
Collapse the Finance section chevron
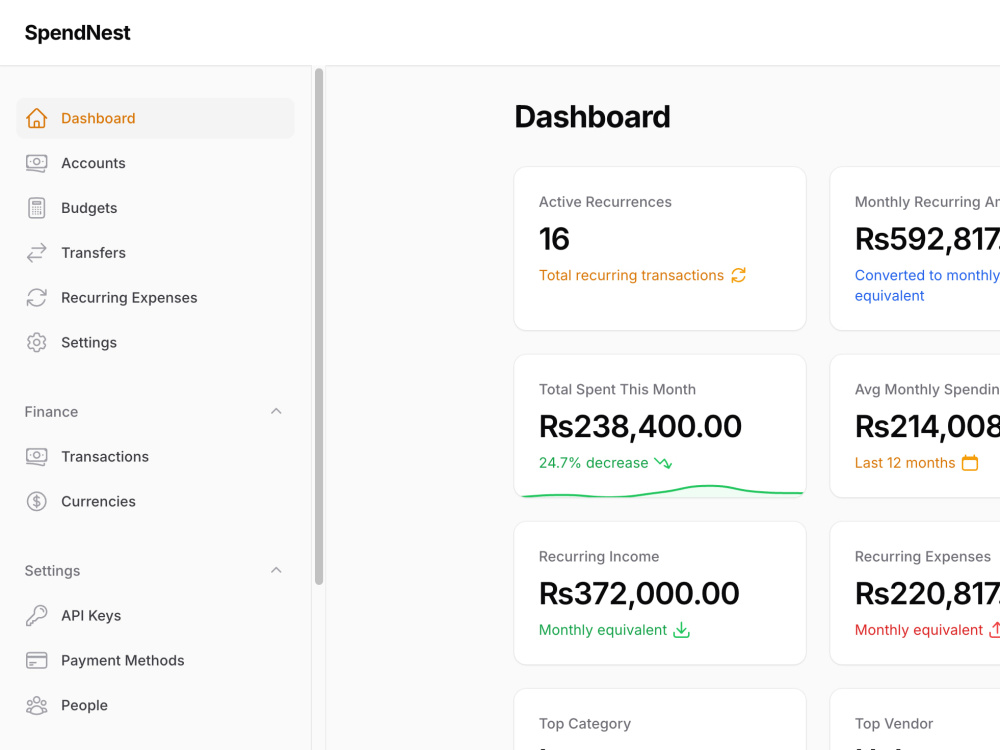(276, 411)
